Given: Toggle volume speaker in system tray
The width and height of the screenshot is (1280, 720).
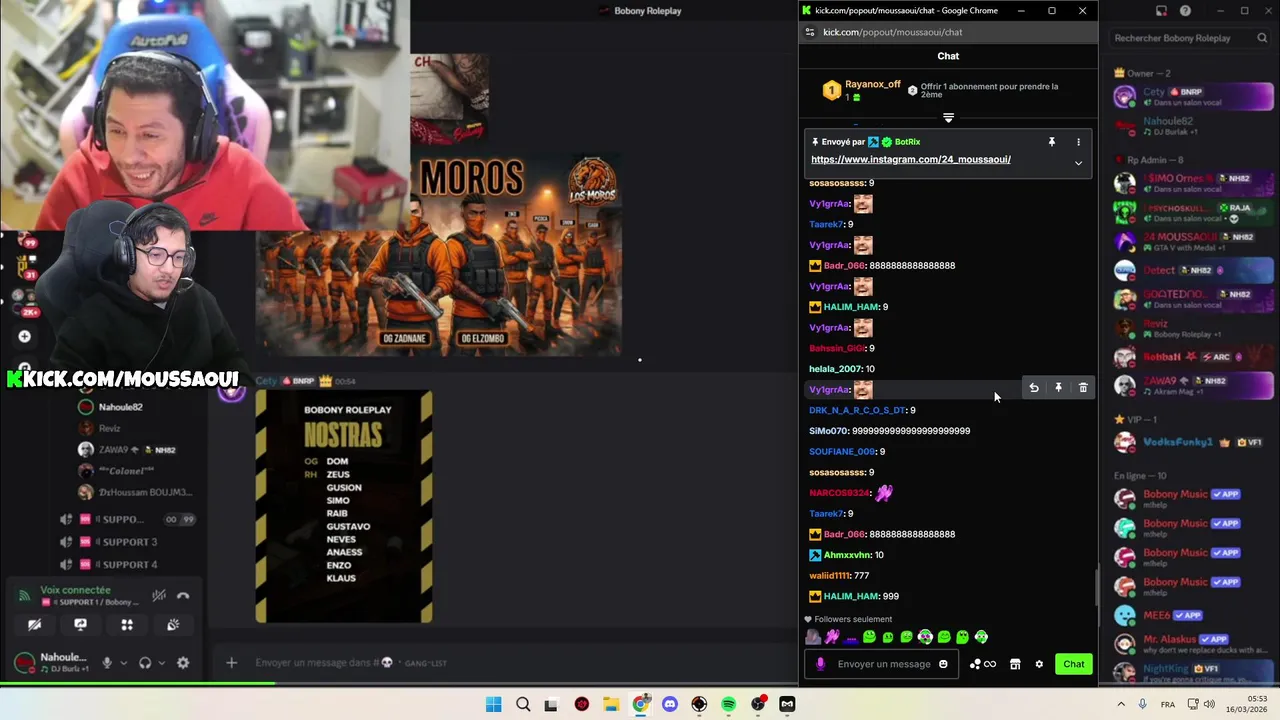Looking at the screenshot, I should 1208,704.
